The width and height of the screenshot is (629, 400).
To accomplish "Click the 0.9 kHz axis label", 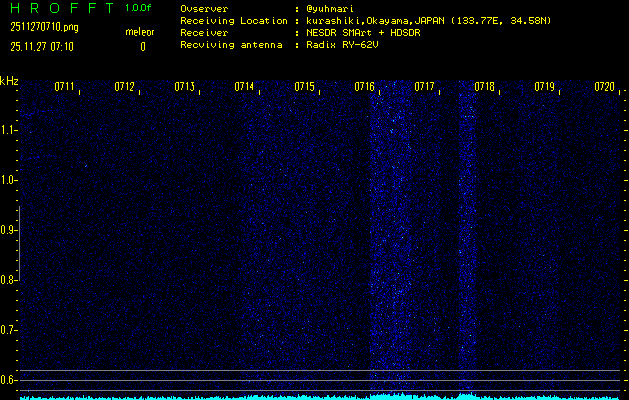I will click(x=8, y=230).
